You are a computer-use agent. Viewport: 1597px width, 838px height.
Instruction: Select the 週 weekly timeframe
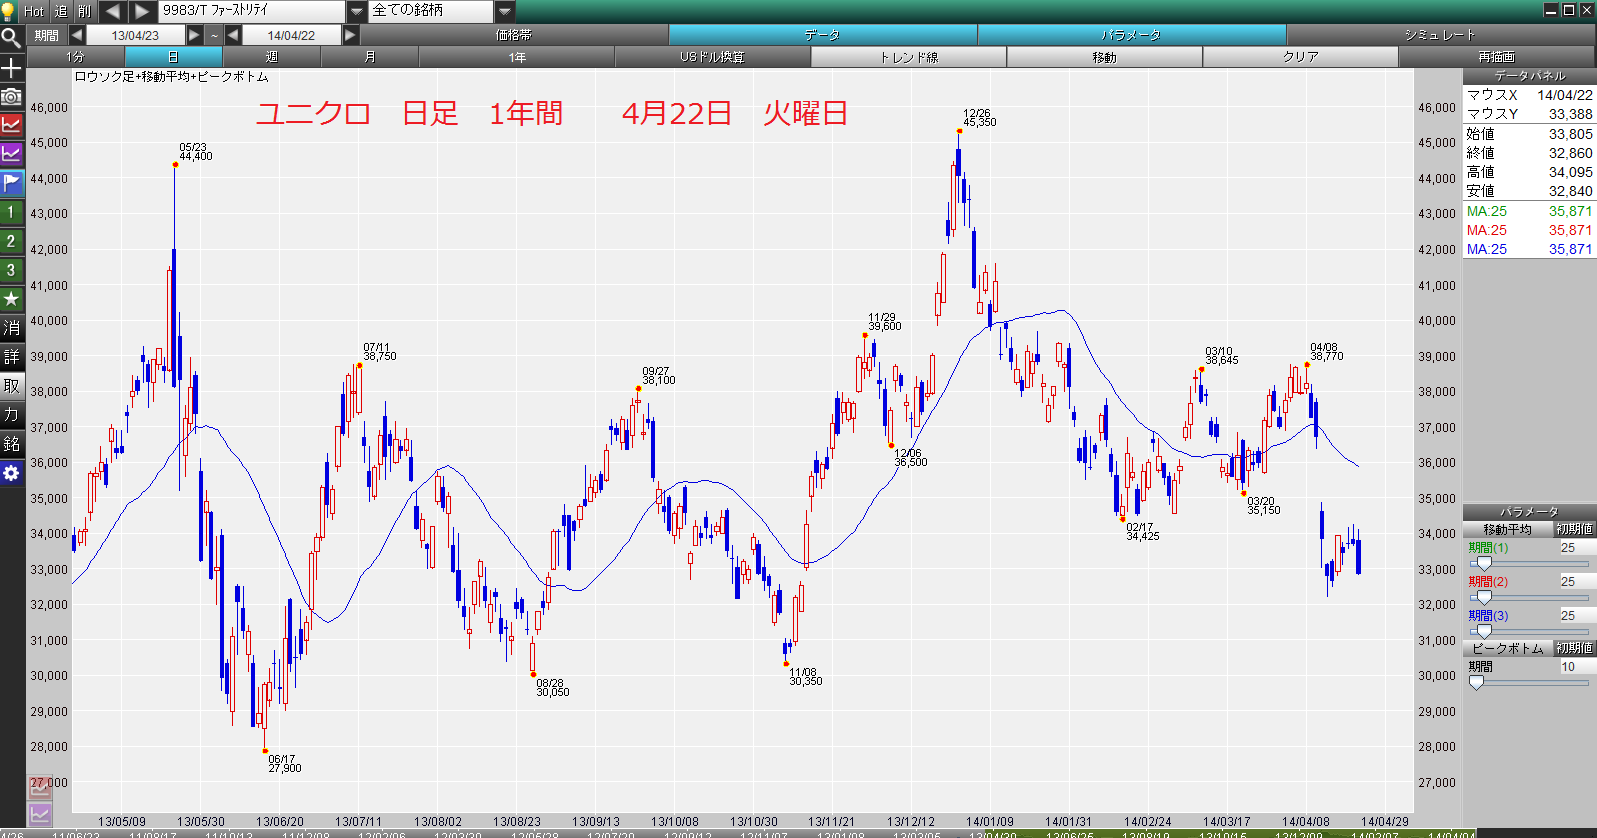pyautogui.click(x=272, y=57)
